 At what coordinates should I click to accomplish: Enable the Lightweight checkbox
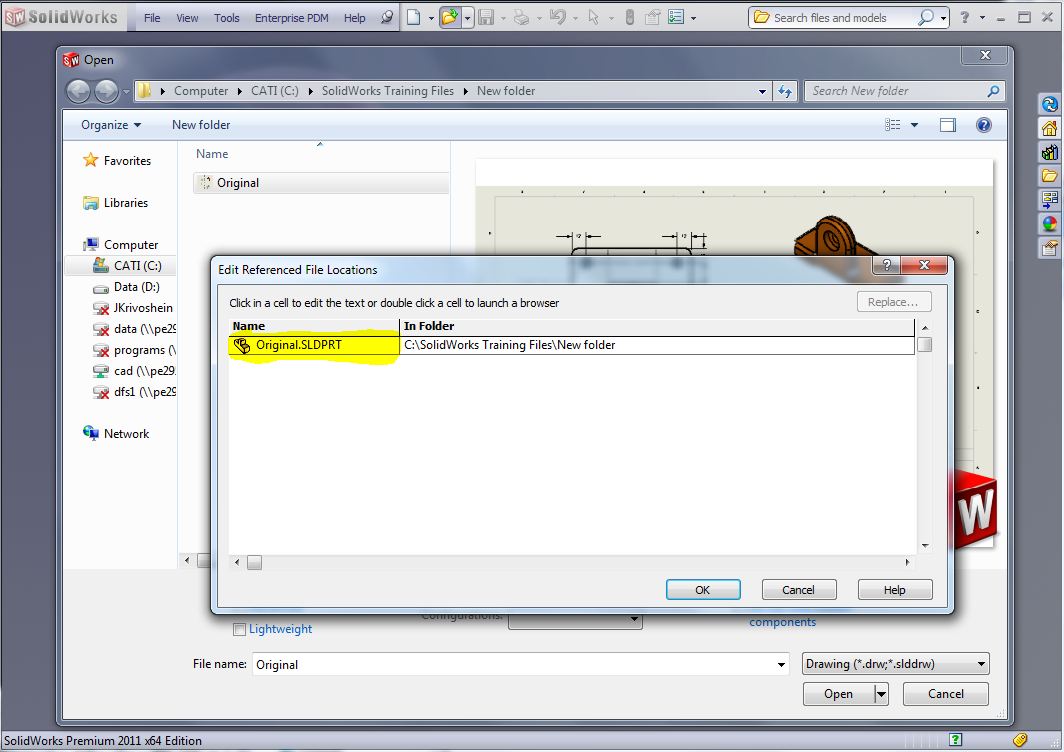pos(239,629)
